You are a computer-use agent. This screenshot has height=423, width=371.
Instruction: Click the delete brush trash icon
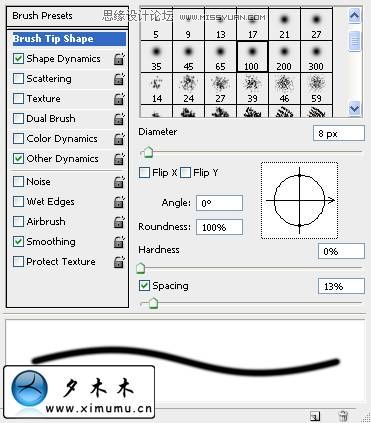(x=343, y=416)
